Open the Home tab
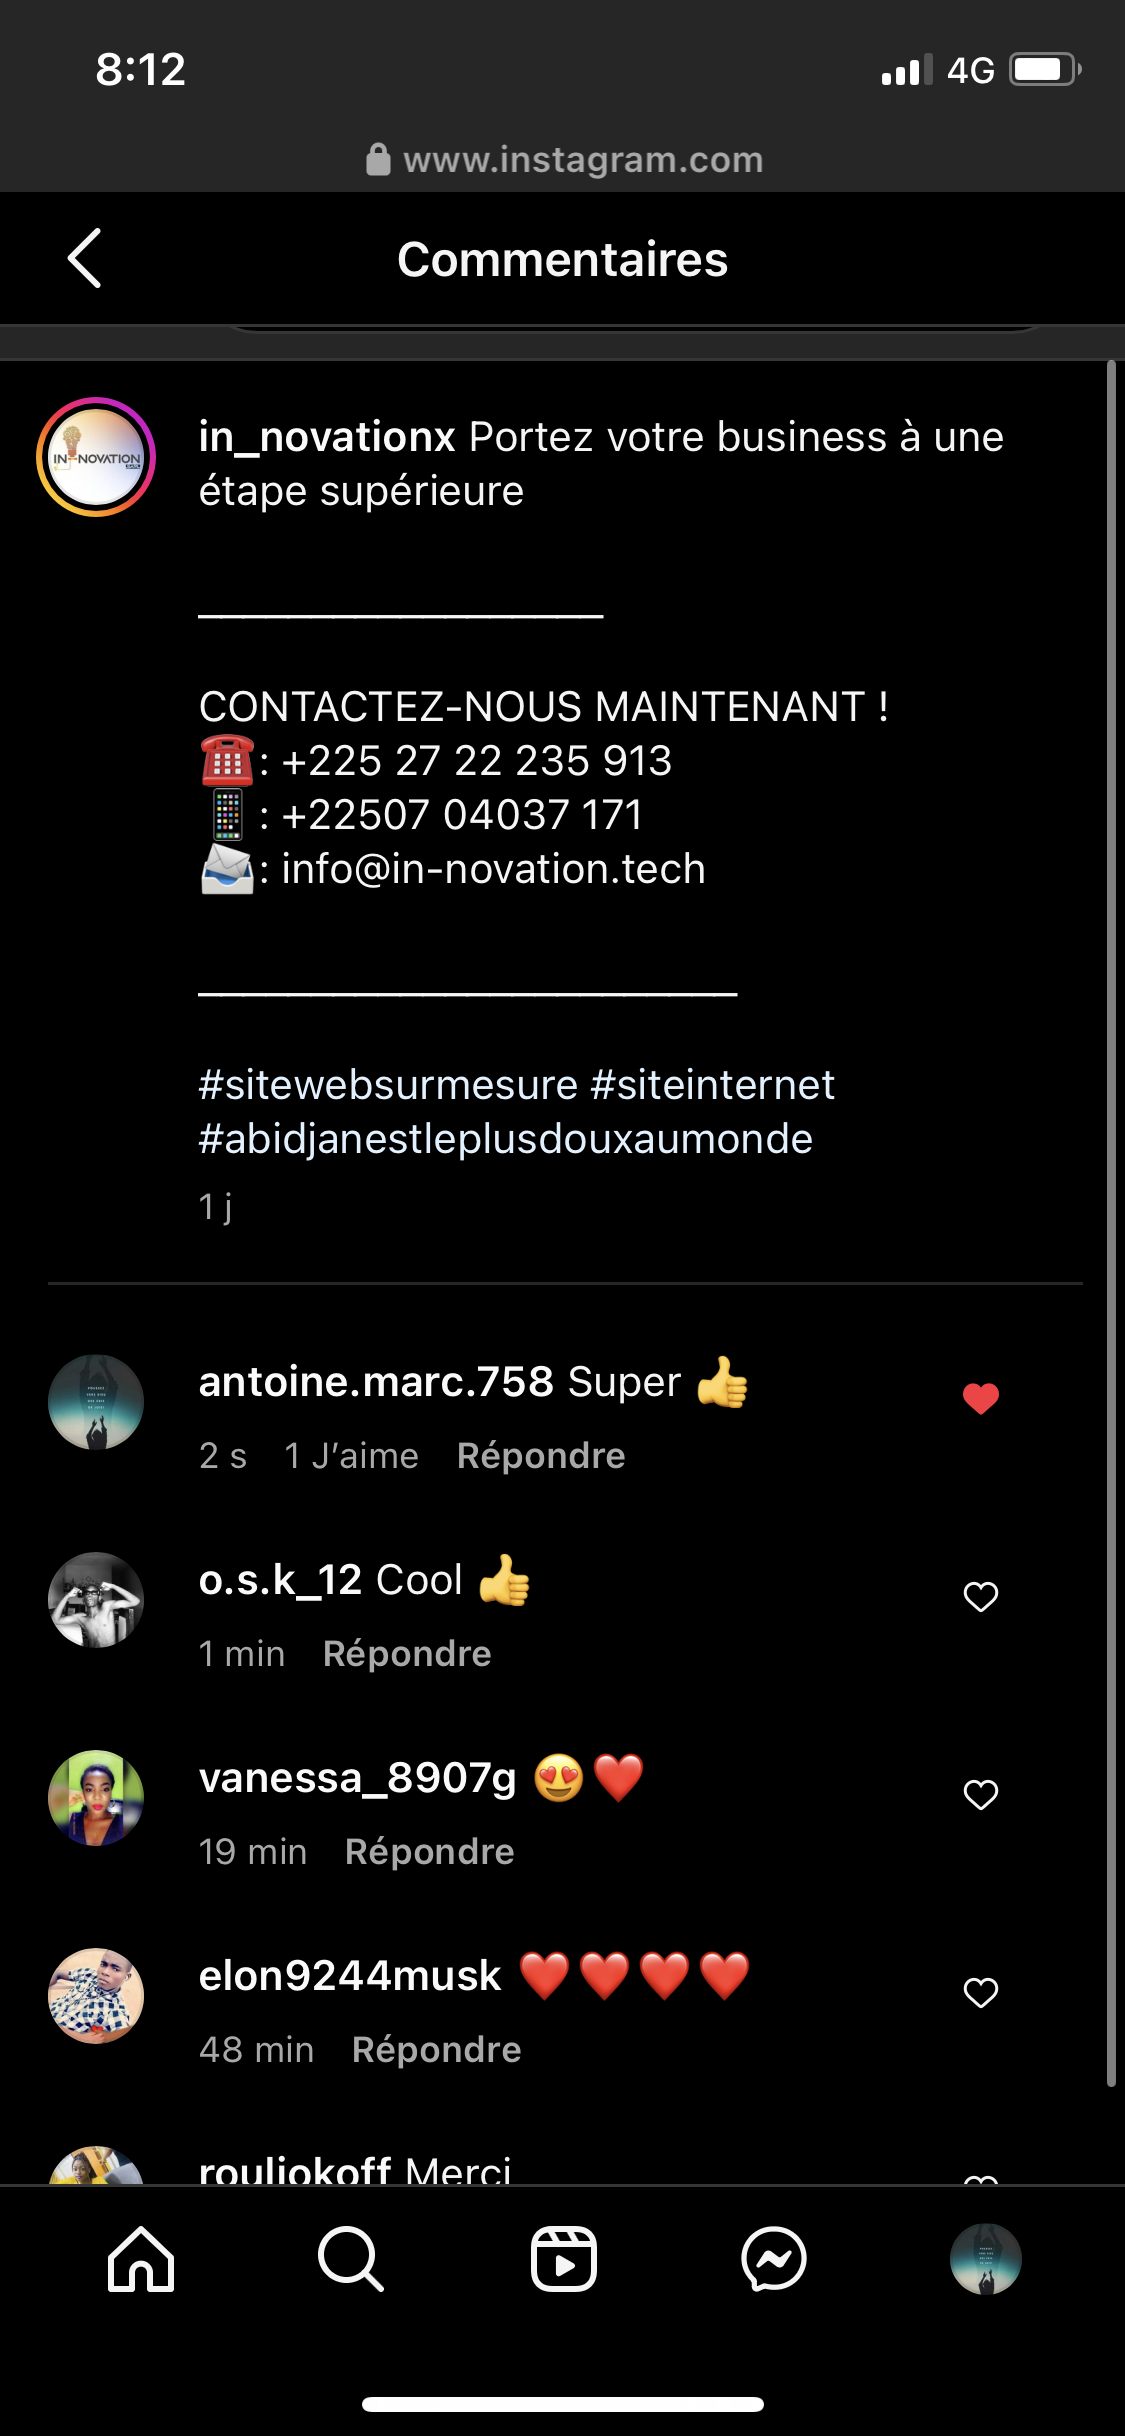This screenshot has width=1125, height=2436. pyautogui.click(x=141, y=2259)
